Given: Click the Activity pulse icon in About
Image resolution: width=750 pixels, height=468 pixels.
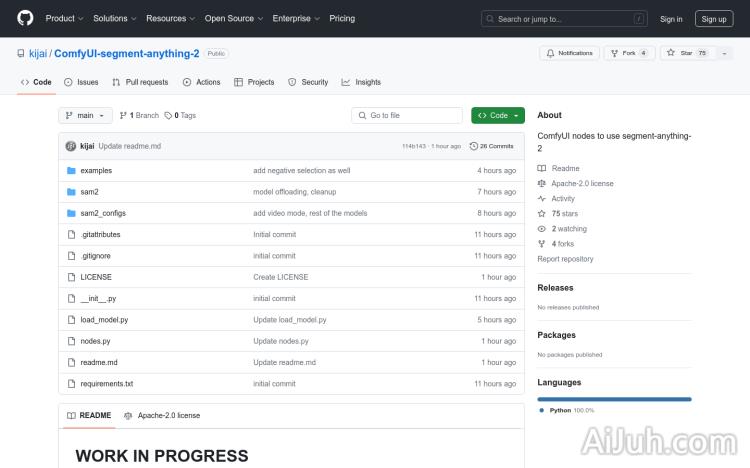Looking at the screenshot, I should pyautogui.click(x=542, y=199).
